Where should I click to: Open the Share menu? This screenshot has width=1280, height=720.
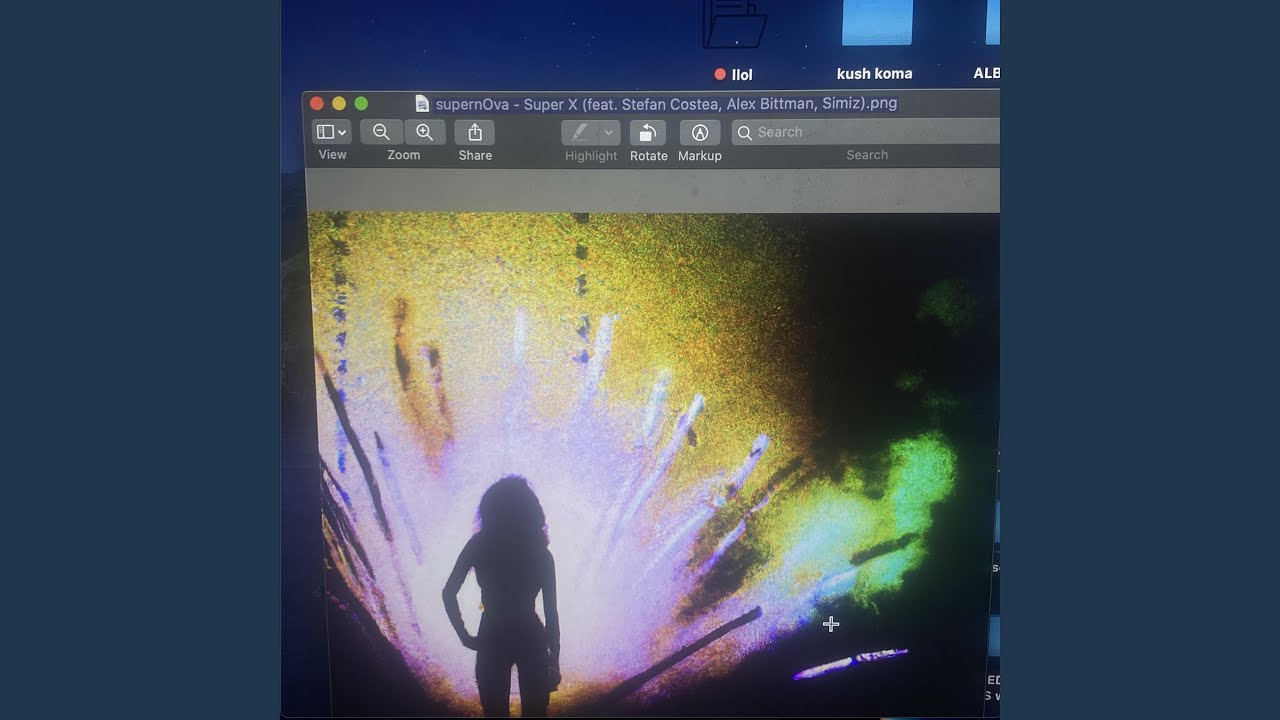[x=475, y=132]
